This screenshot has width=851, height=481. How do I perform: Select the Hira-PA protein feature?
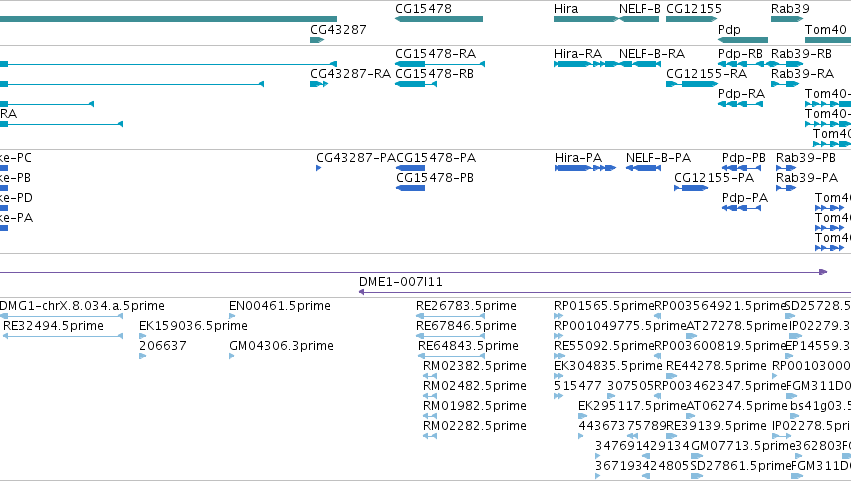point(586,168)
